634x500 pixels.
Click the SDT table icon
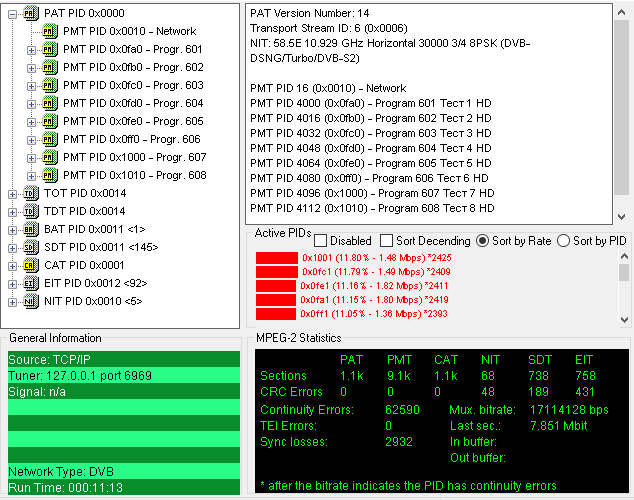point(31,247)
